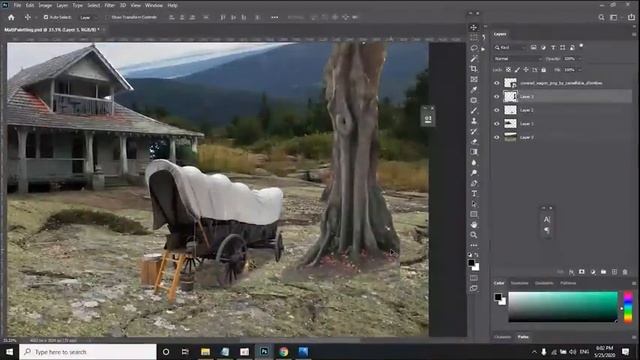The image size is (640, 360).
Task: Open the Opacity dropdown arrow
Action: coord(580,59)
